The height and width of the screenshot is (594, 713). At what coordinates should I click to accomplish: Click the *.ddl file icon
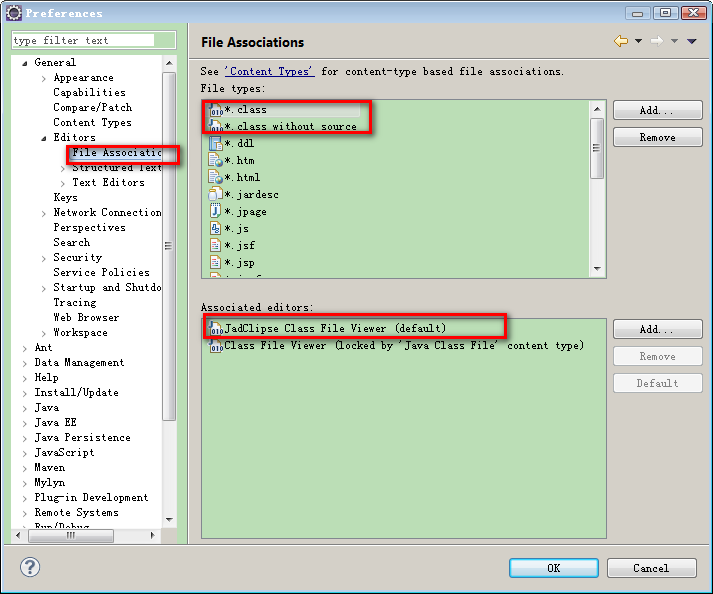pyautogui.click(x=216, y=143)
